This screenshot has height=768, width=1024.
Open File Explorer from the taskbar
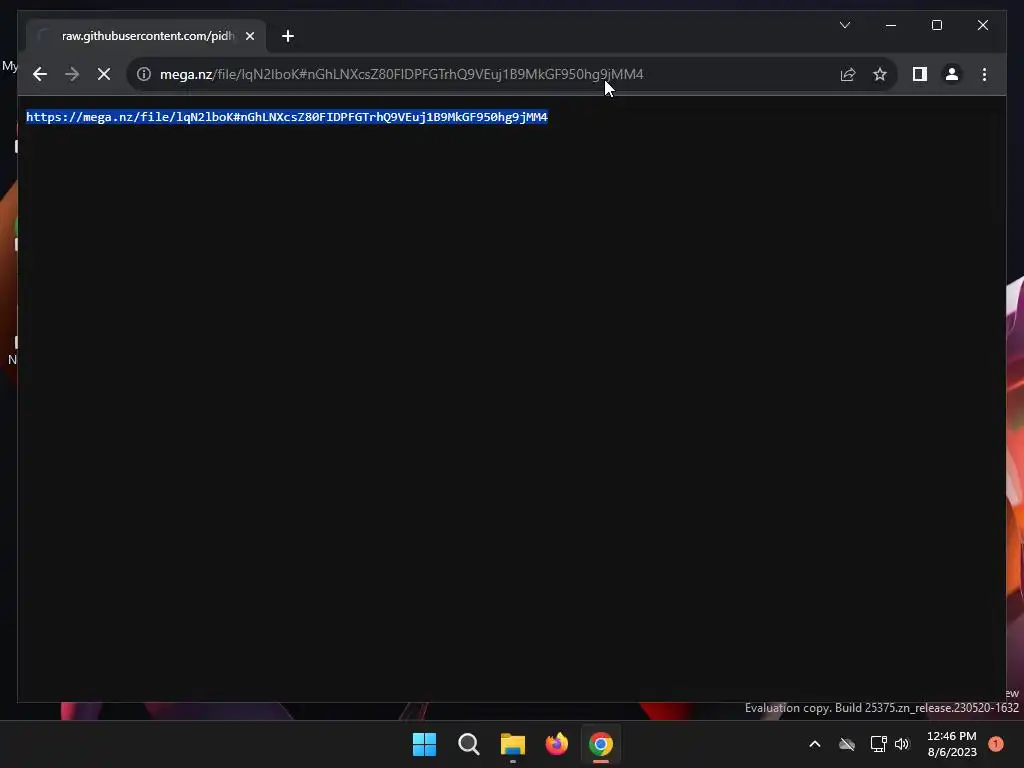coord(513,744)
